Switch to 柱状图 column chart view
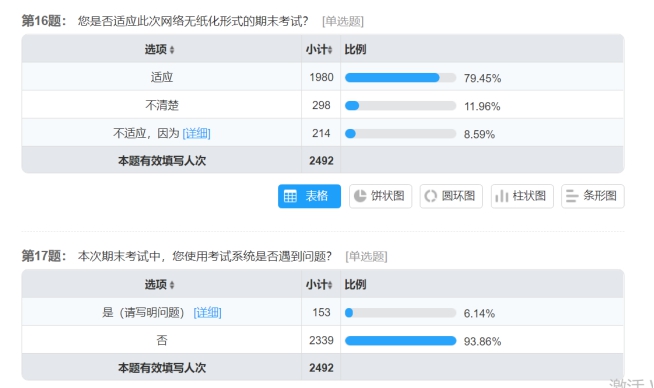The height and width of the screenshot is (388, 654). coord(522,196)
